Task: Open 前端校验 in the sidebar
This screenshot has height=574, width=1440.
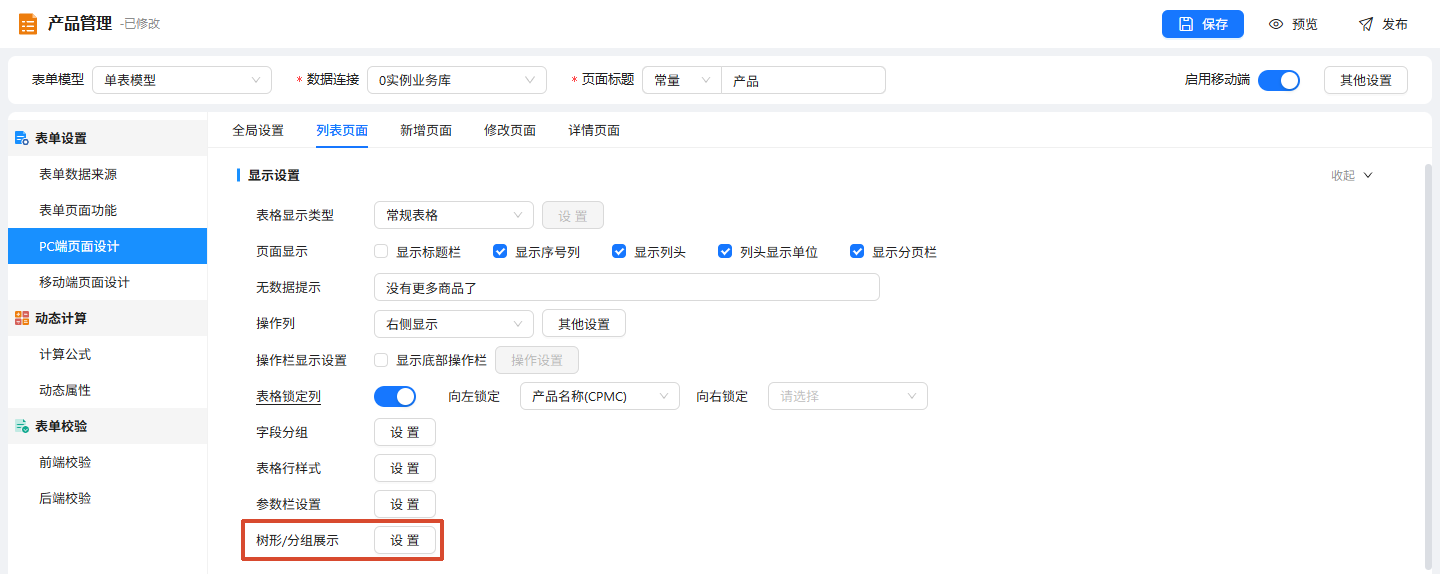Action: click(107, 462)
